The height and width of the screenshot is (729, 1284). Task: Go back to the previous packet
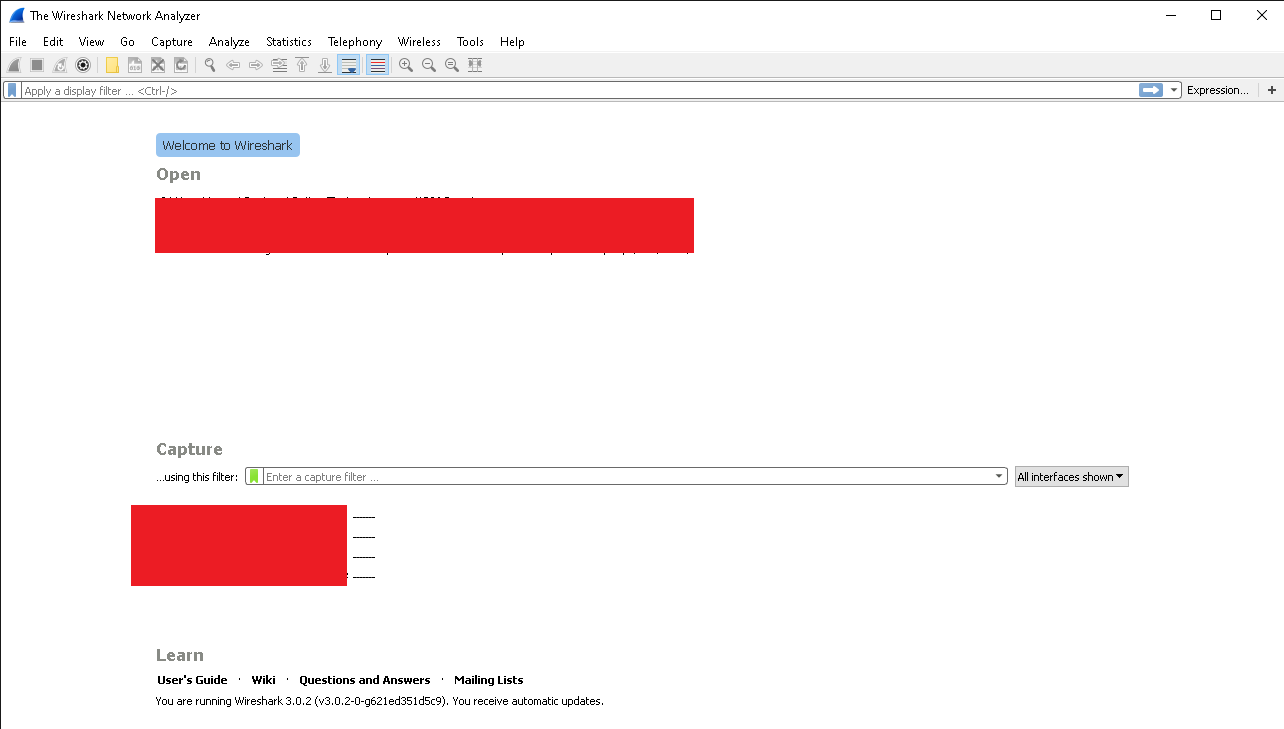click(x=233, y=65)
